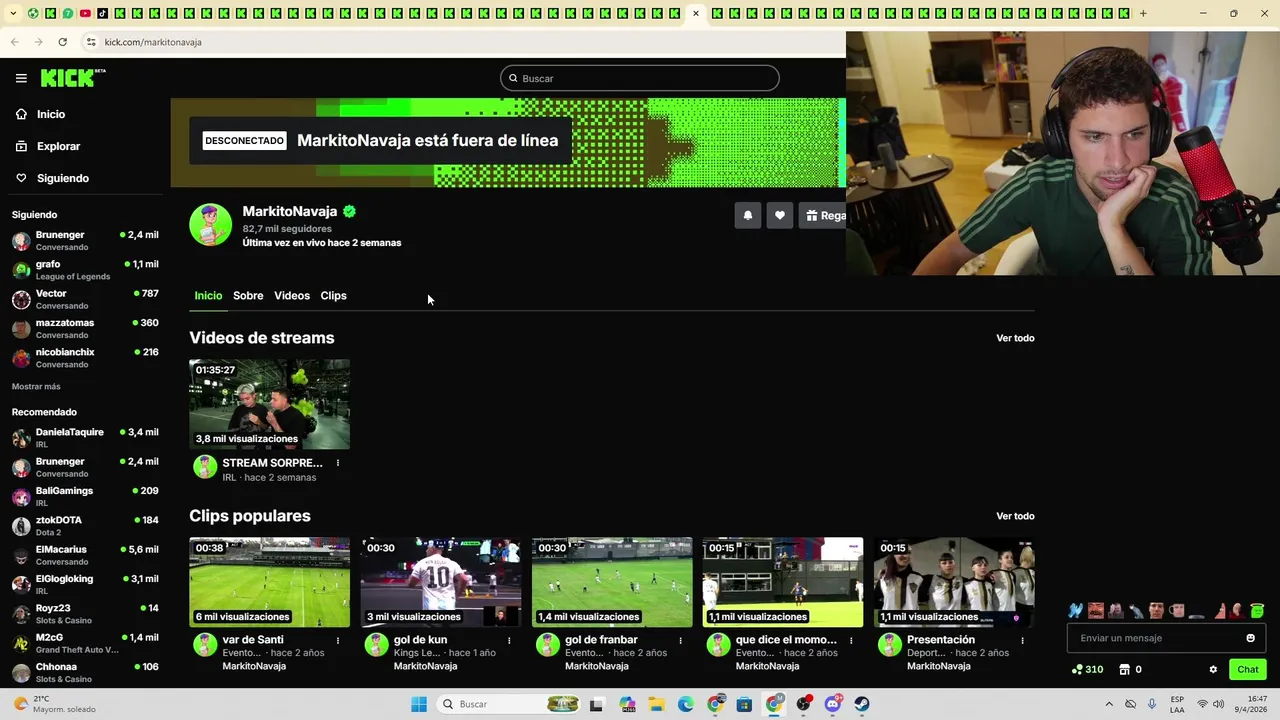This screenshot has height=720, width=1280.
Task: Click the blue waving hands emote
Action: click(x=1075, y=610)
